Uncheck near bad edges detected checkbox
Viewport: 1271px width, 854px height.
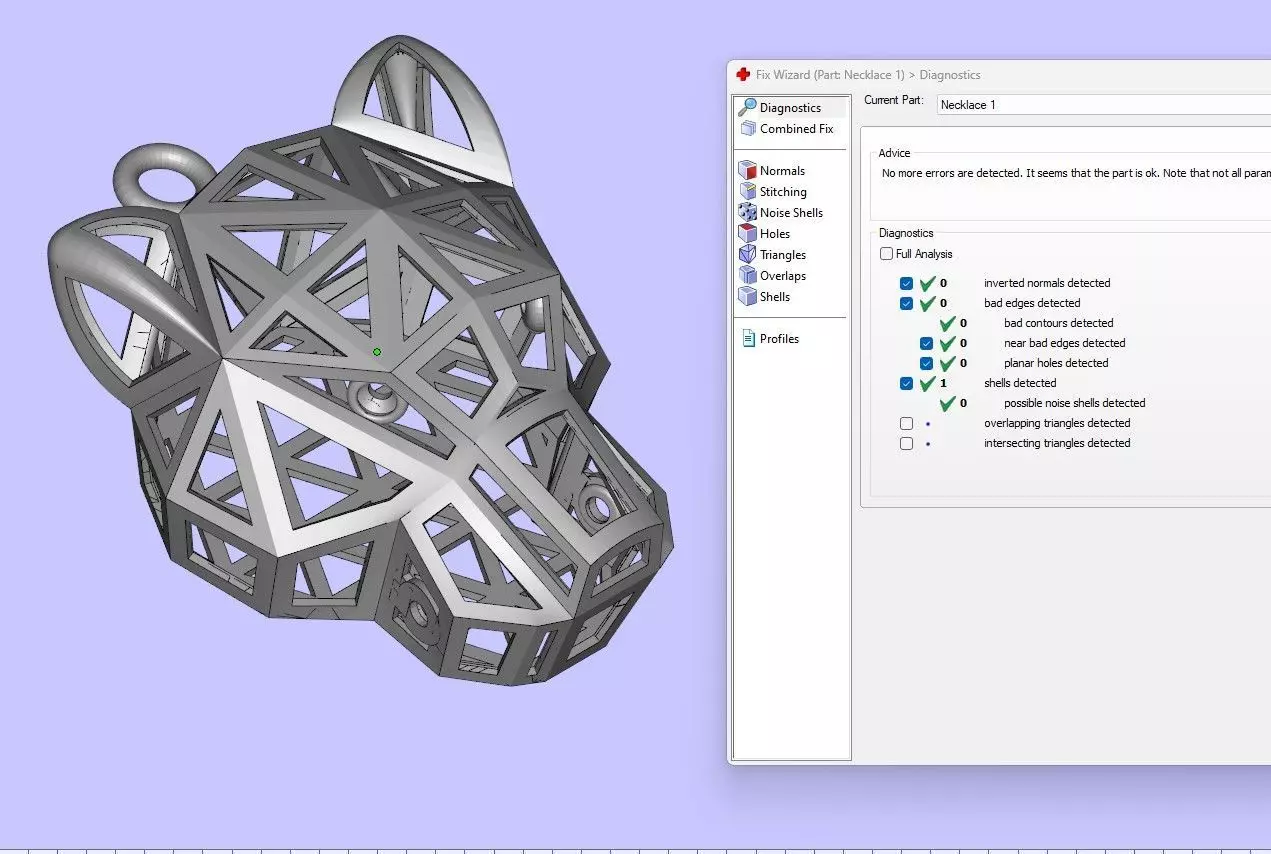click(x=926, y=343)
